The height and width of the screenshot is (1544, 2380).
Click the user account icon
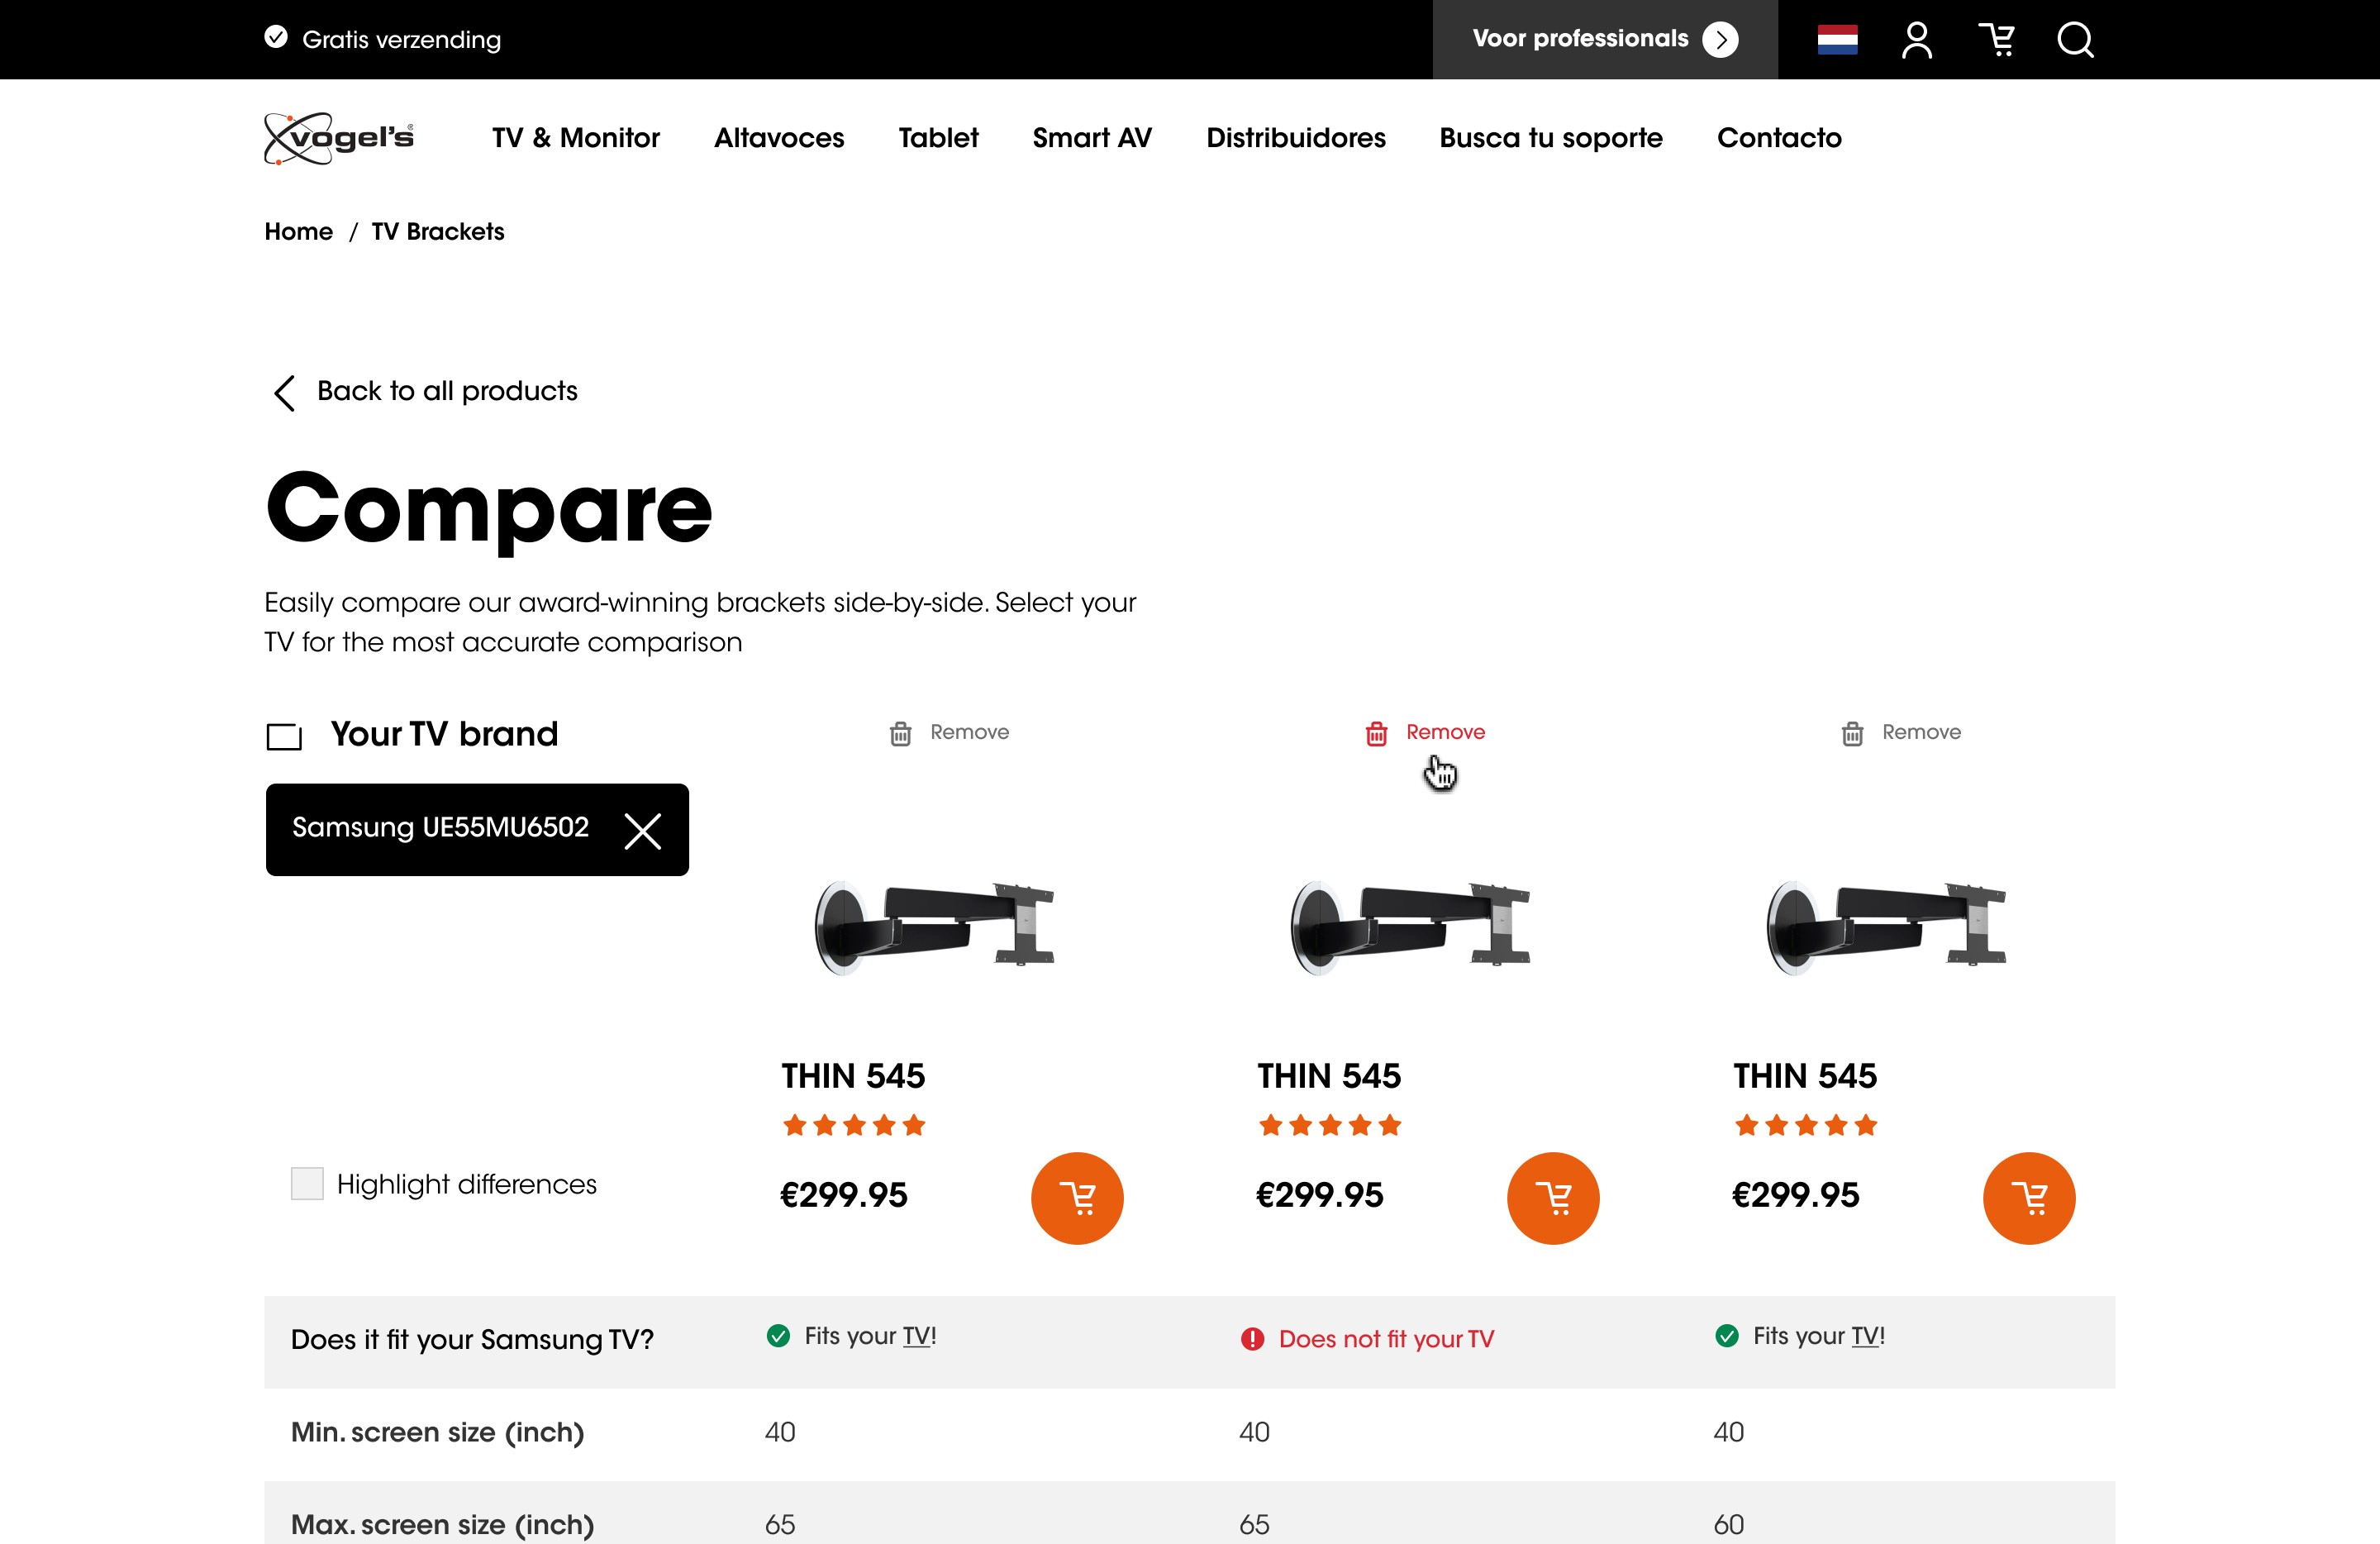coord(1916,40)
